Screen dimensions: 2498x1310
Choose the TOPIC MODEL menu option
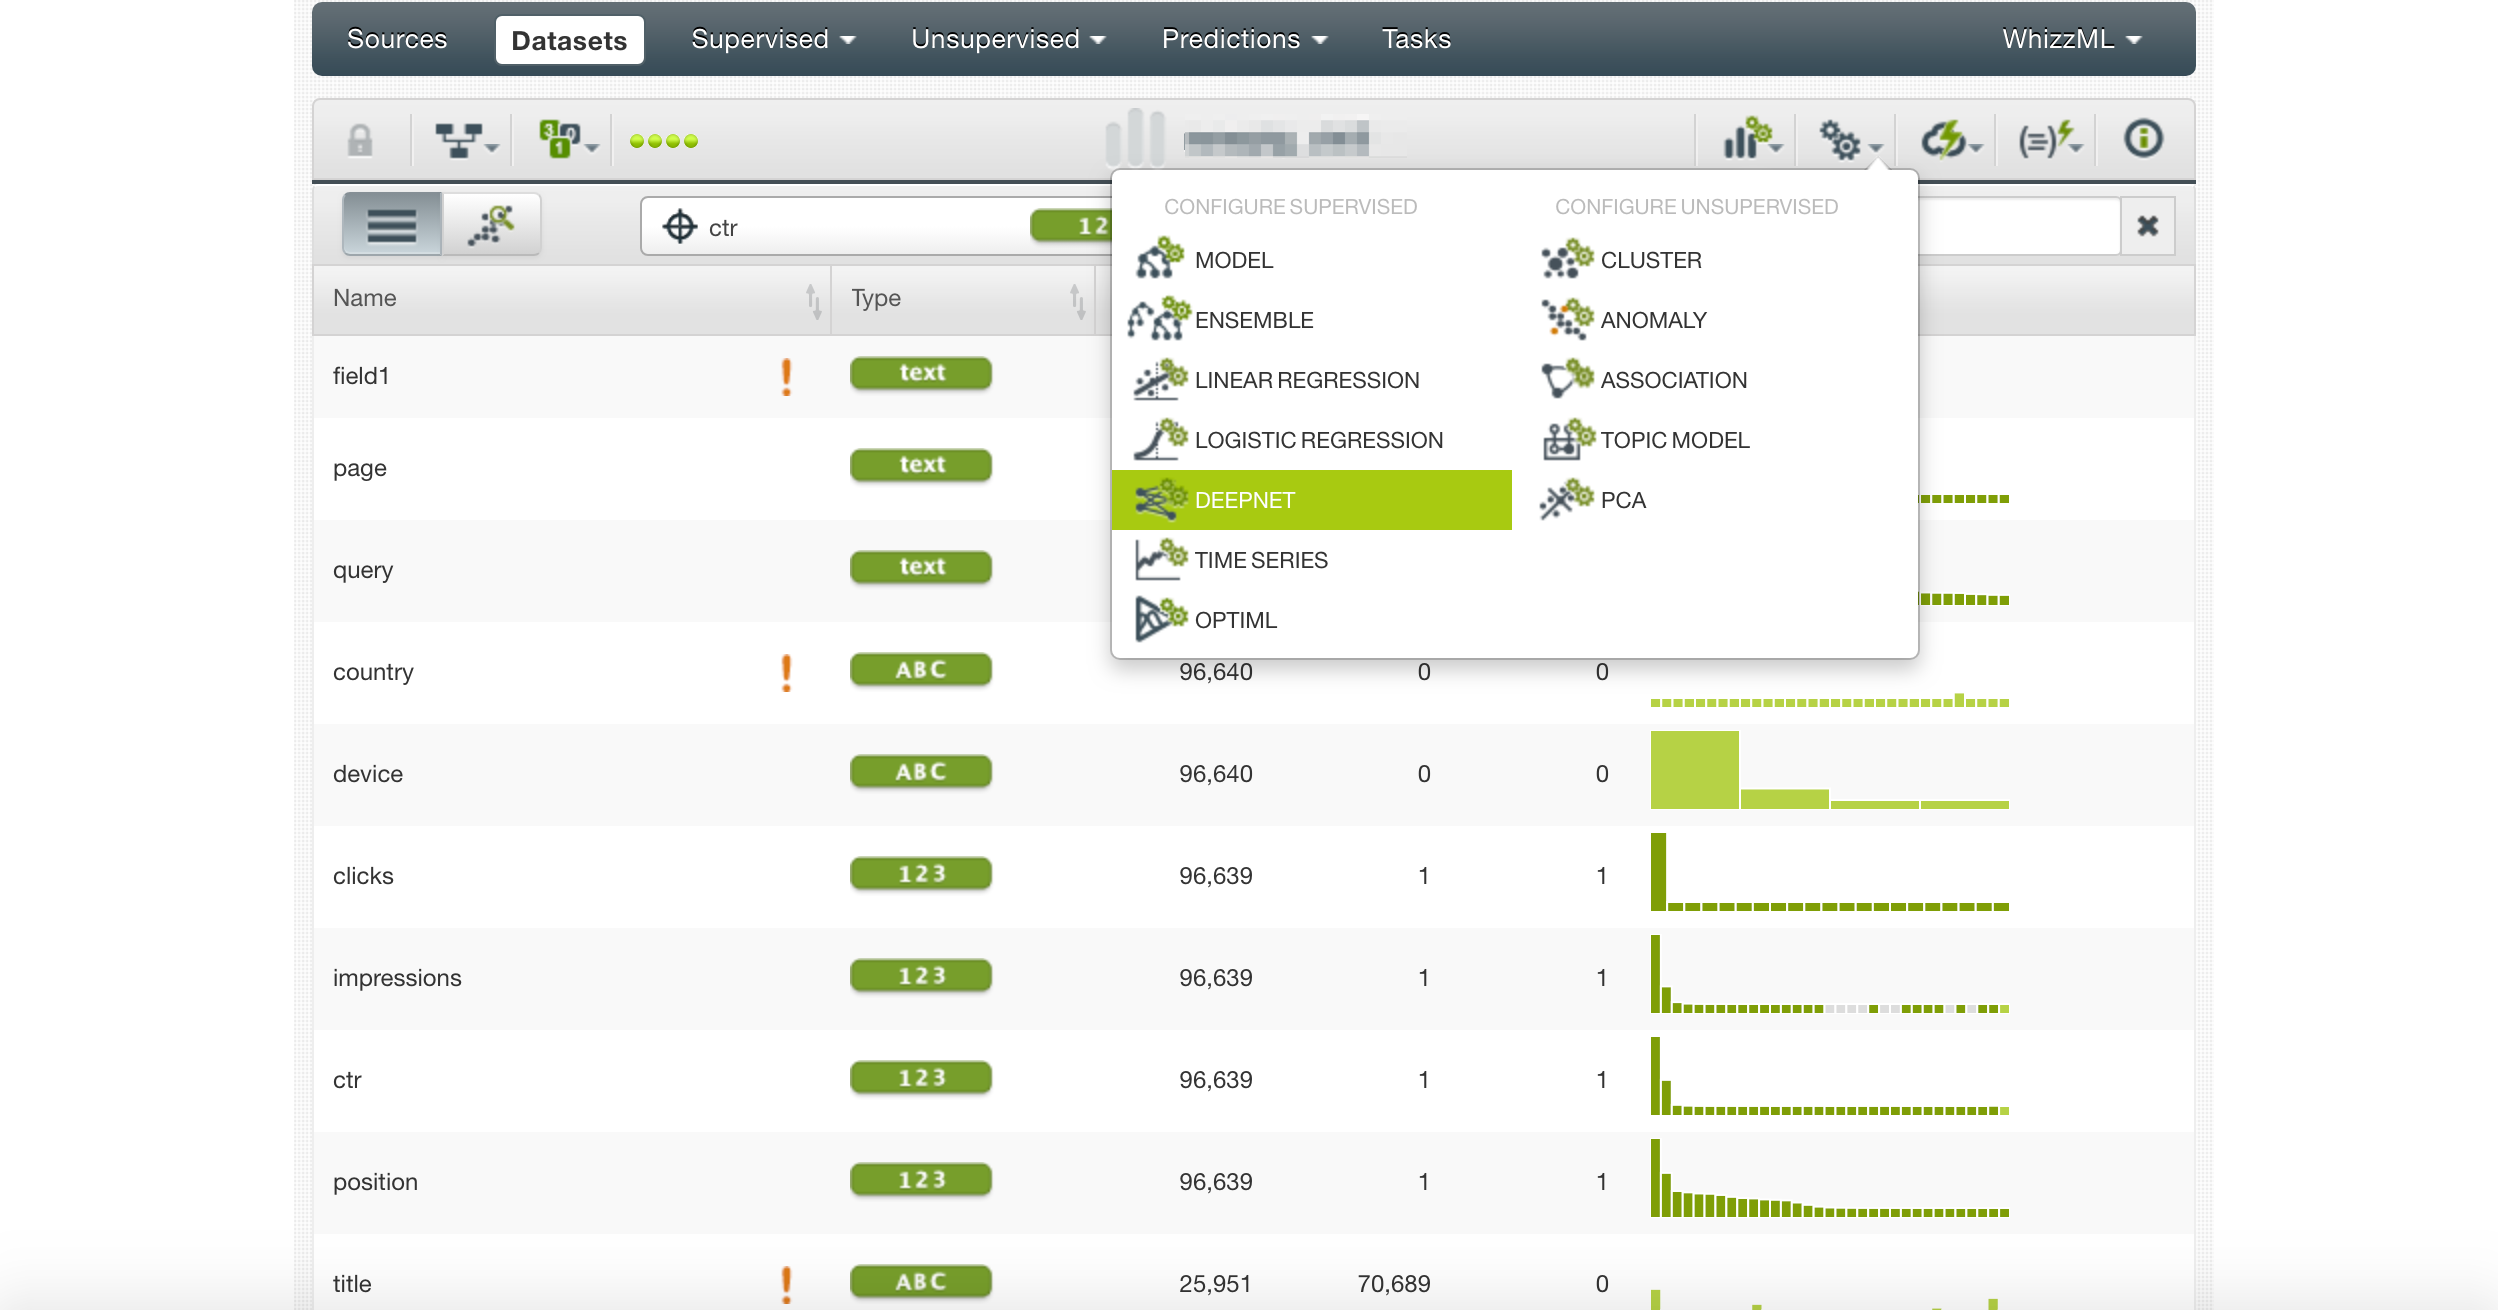1673,440
